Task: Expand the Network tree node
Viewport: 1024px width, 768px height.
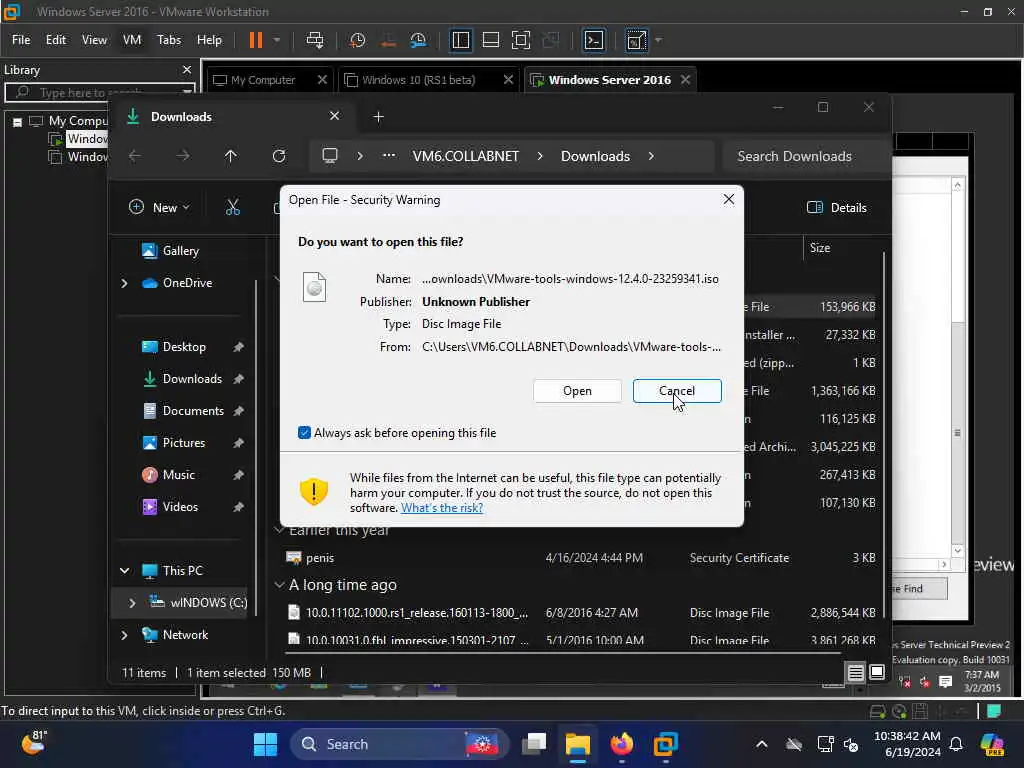Action: [124, 635]
